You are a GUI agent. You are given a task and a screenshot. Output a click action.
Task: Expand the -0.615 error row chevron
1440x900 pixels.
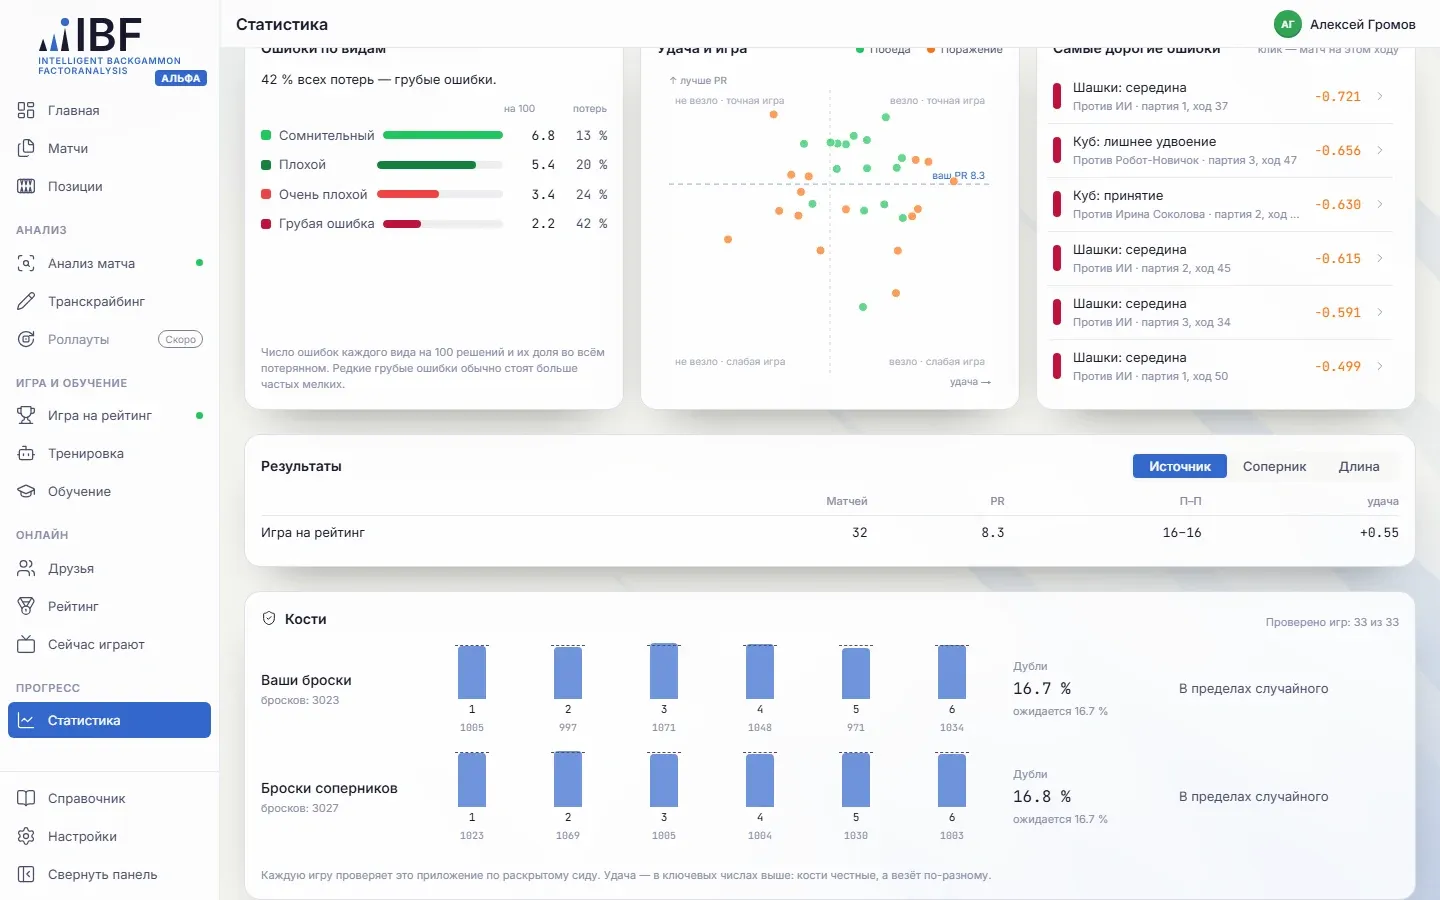point(1380,258)
